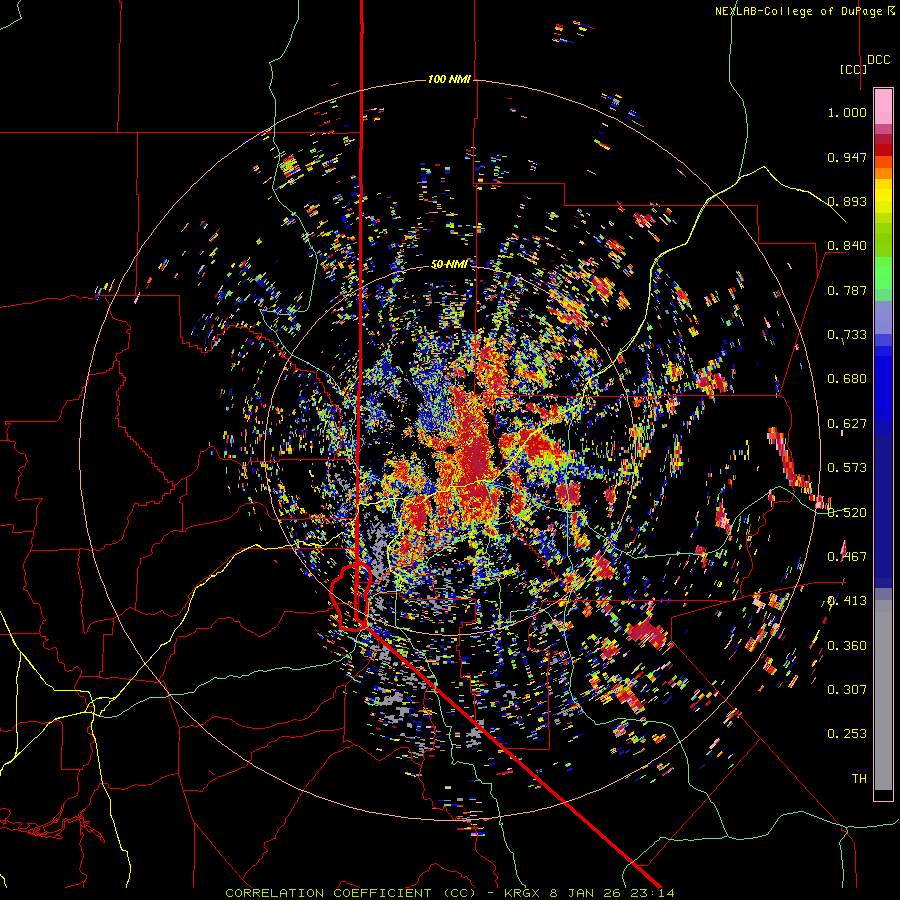The height and width of the screenshot is (900, 900).
Task: Click the 100 NMI range ring label
Action: coord(449,79)
